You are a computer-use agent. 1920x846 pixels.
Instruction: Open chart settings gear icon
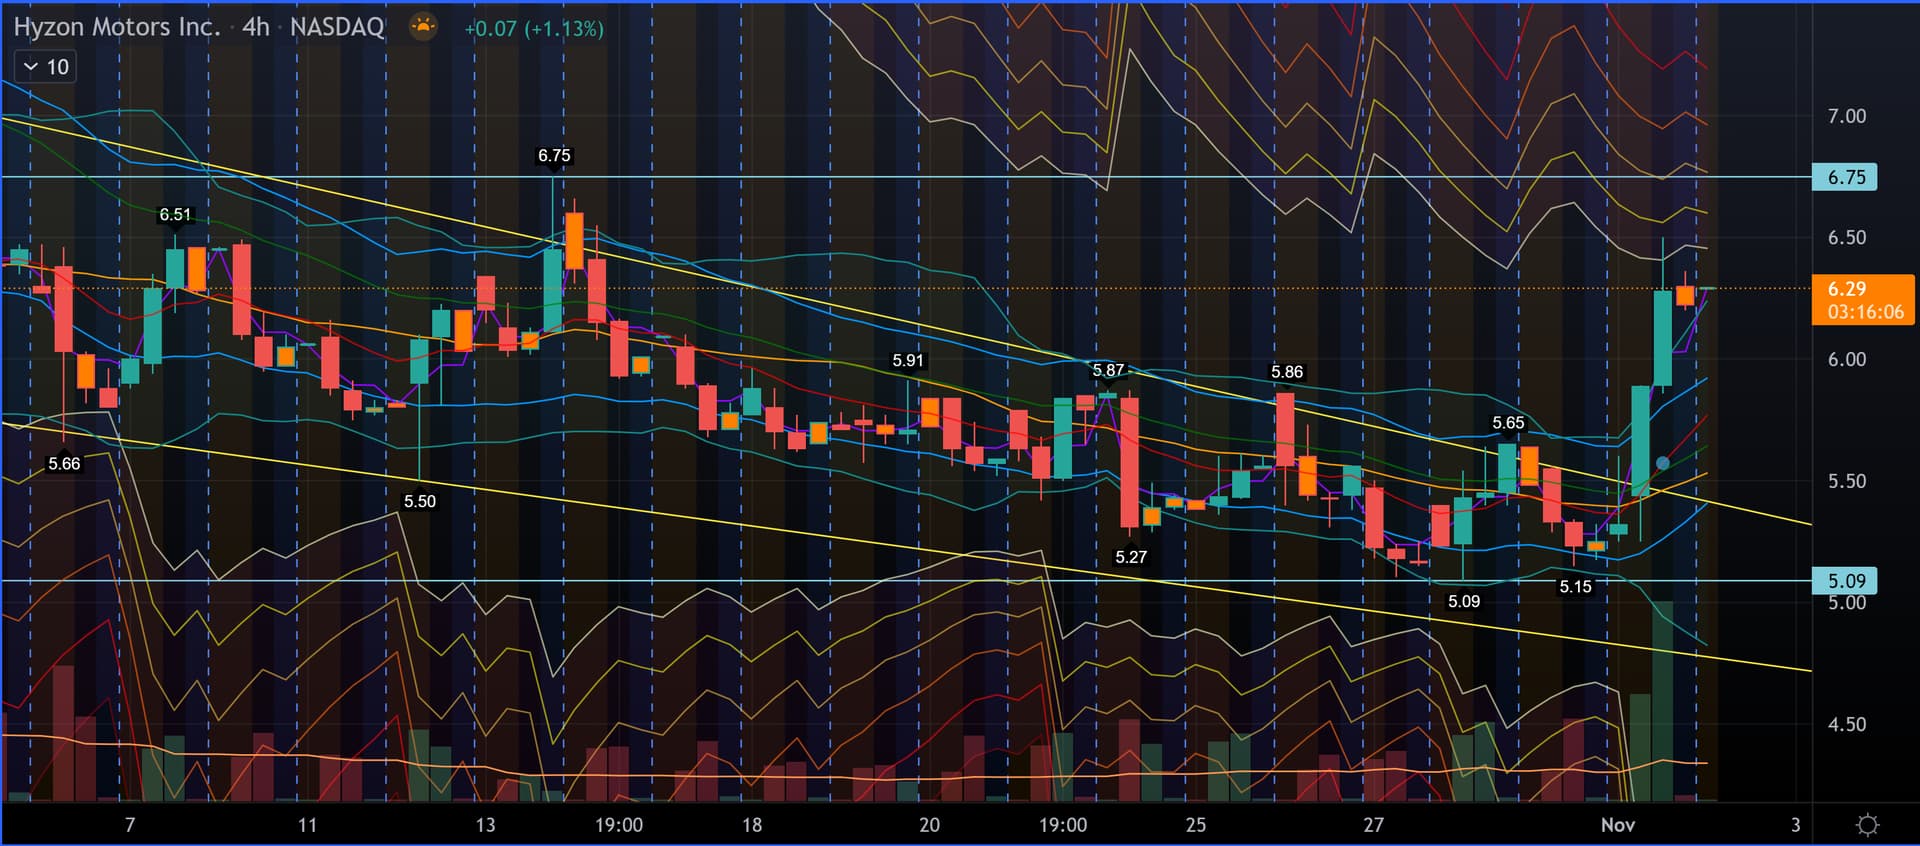pyautogui.click(x=1866, y=825)
